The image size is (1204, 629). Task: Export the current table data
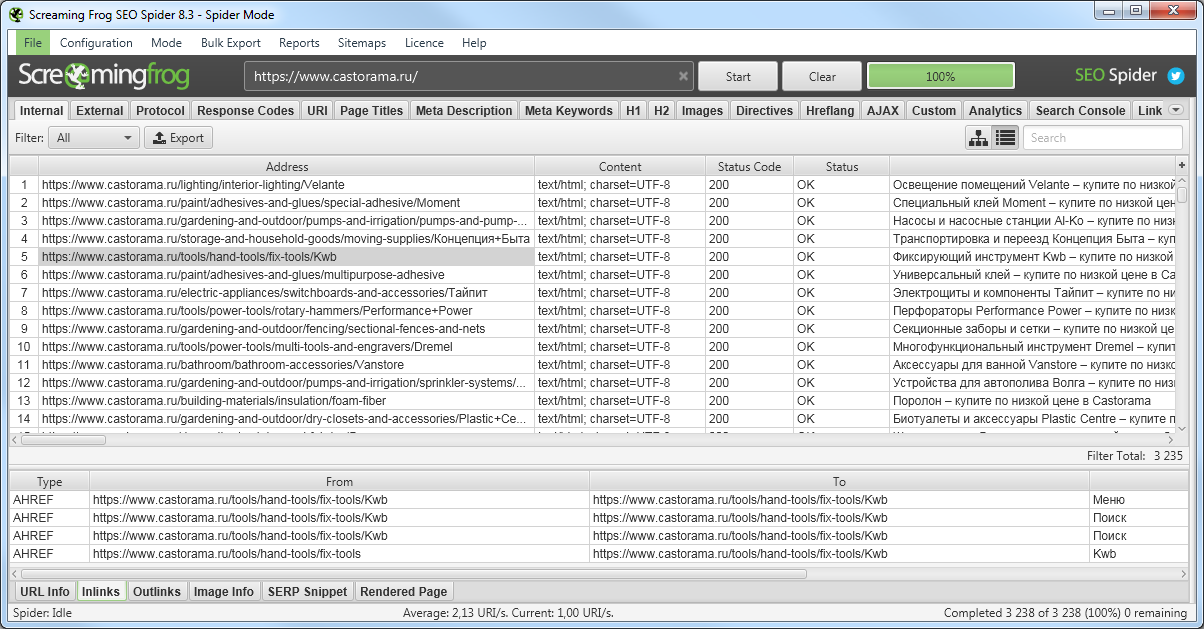click(x=178, y=138)
